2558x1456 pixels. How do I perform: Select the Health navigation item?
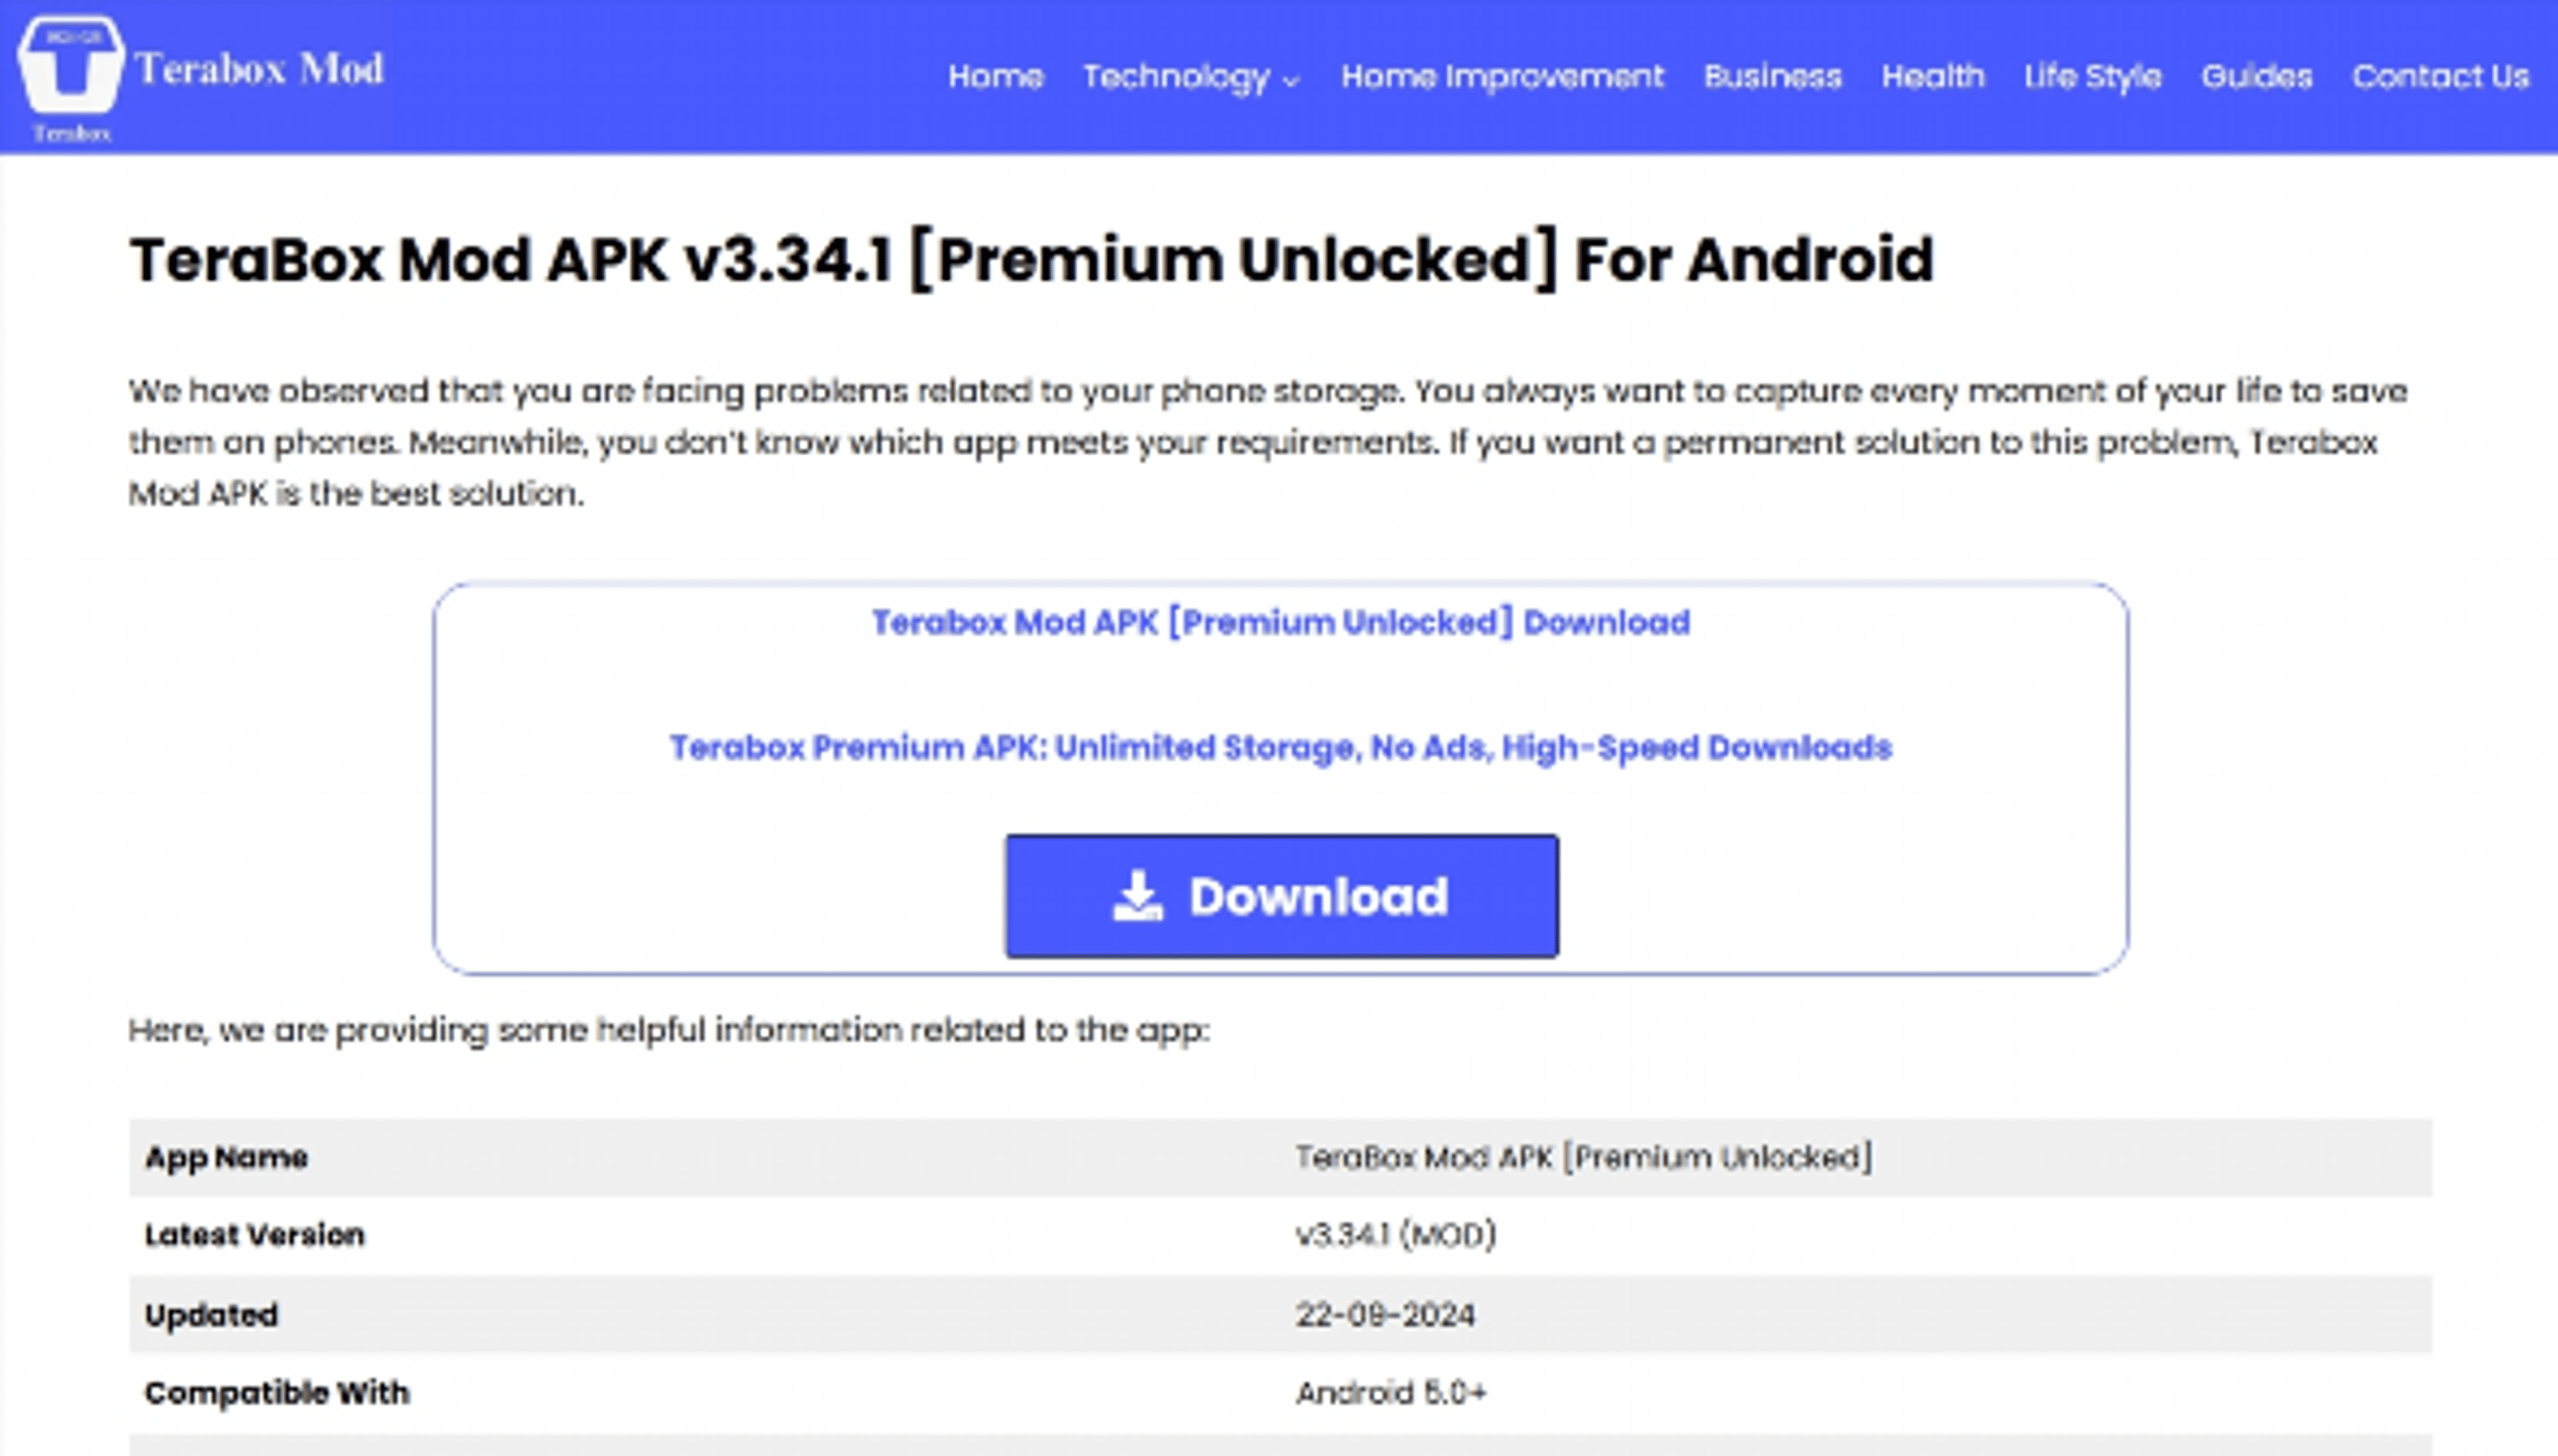1932,76
